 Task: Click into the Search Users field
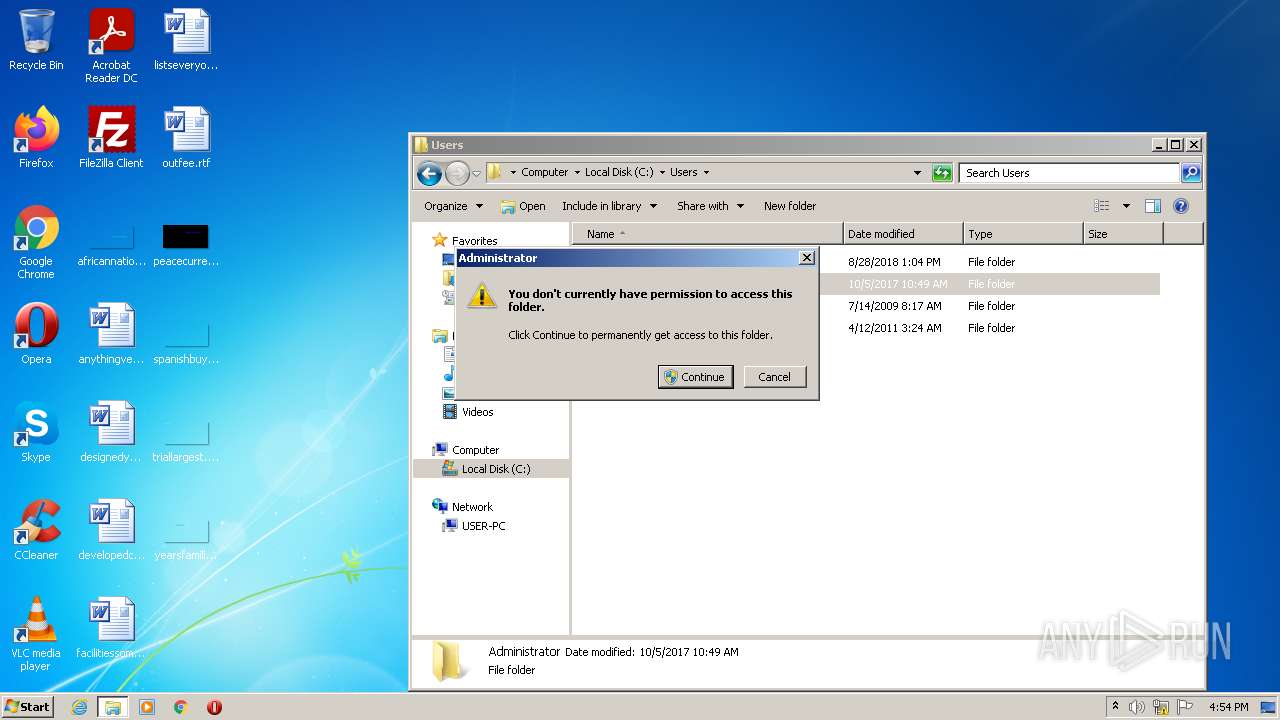(1069, 173)
